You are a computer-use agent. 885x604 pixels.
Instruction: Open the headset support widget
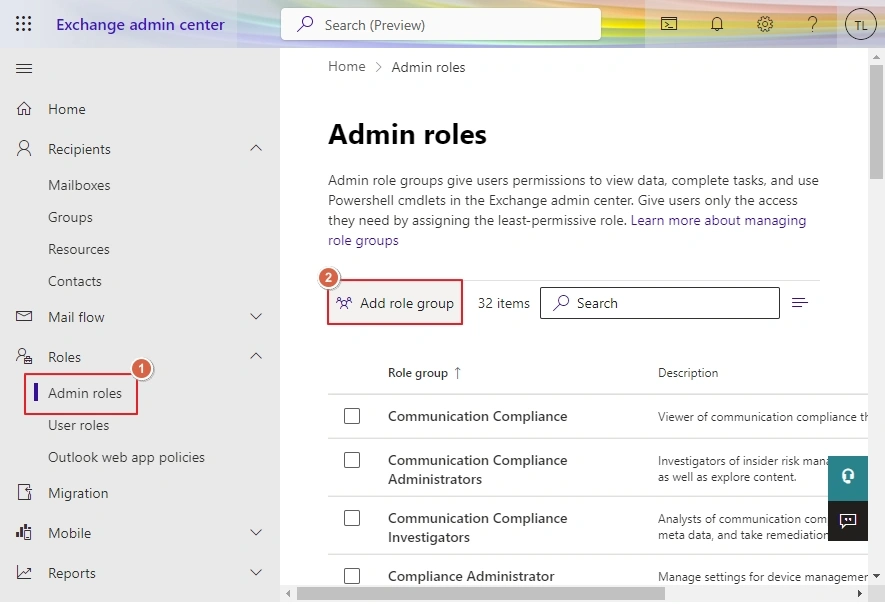pos(848,477)
